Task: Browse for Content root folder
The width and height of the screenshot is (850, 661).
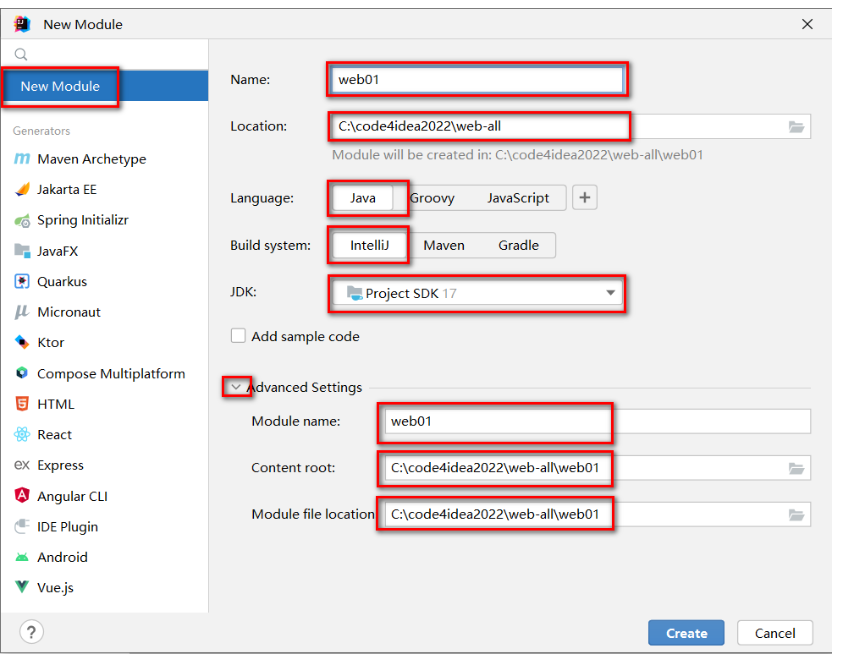Action: pyautogui.click(x=796, y=469)
